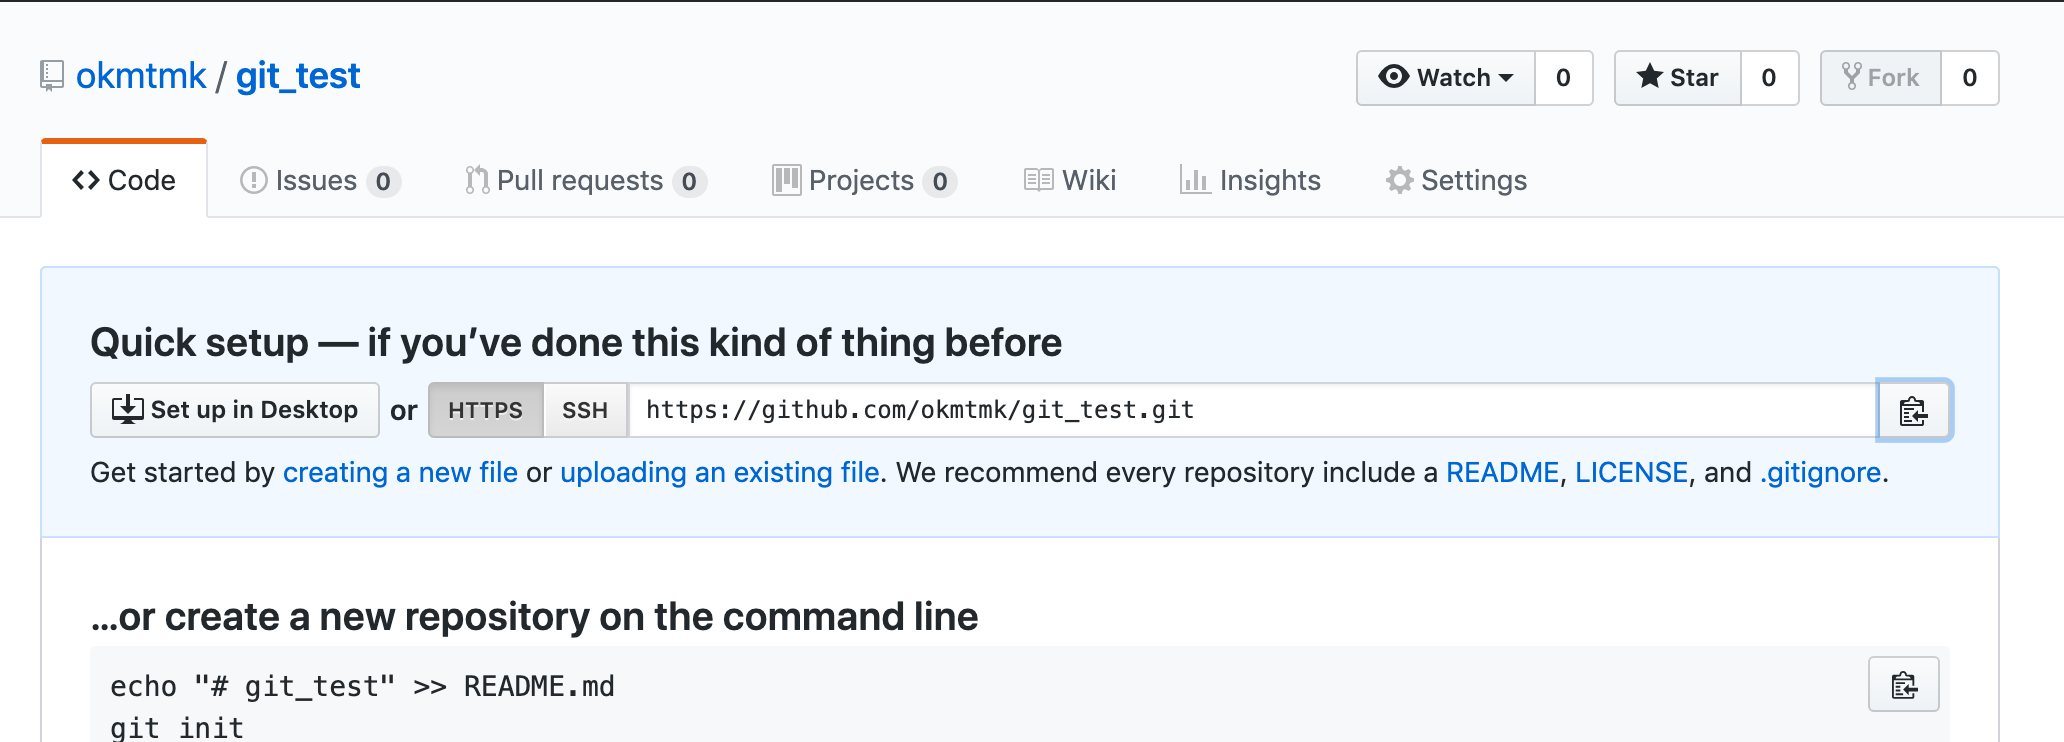
Task: Open the uploading an existing file link
Action: [x=719, y=472]
